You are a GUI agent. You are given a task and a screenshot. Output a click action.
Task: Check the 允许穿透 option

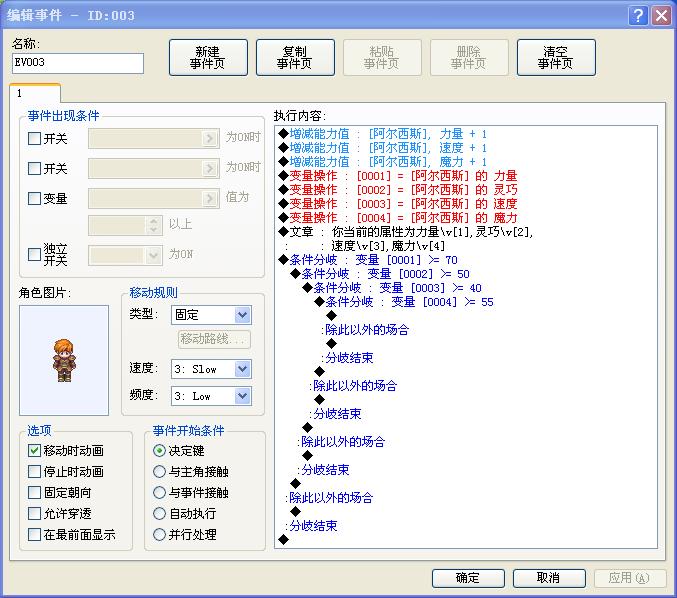click(34, 513)
